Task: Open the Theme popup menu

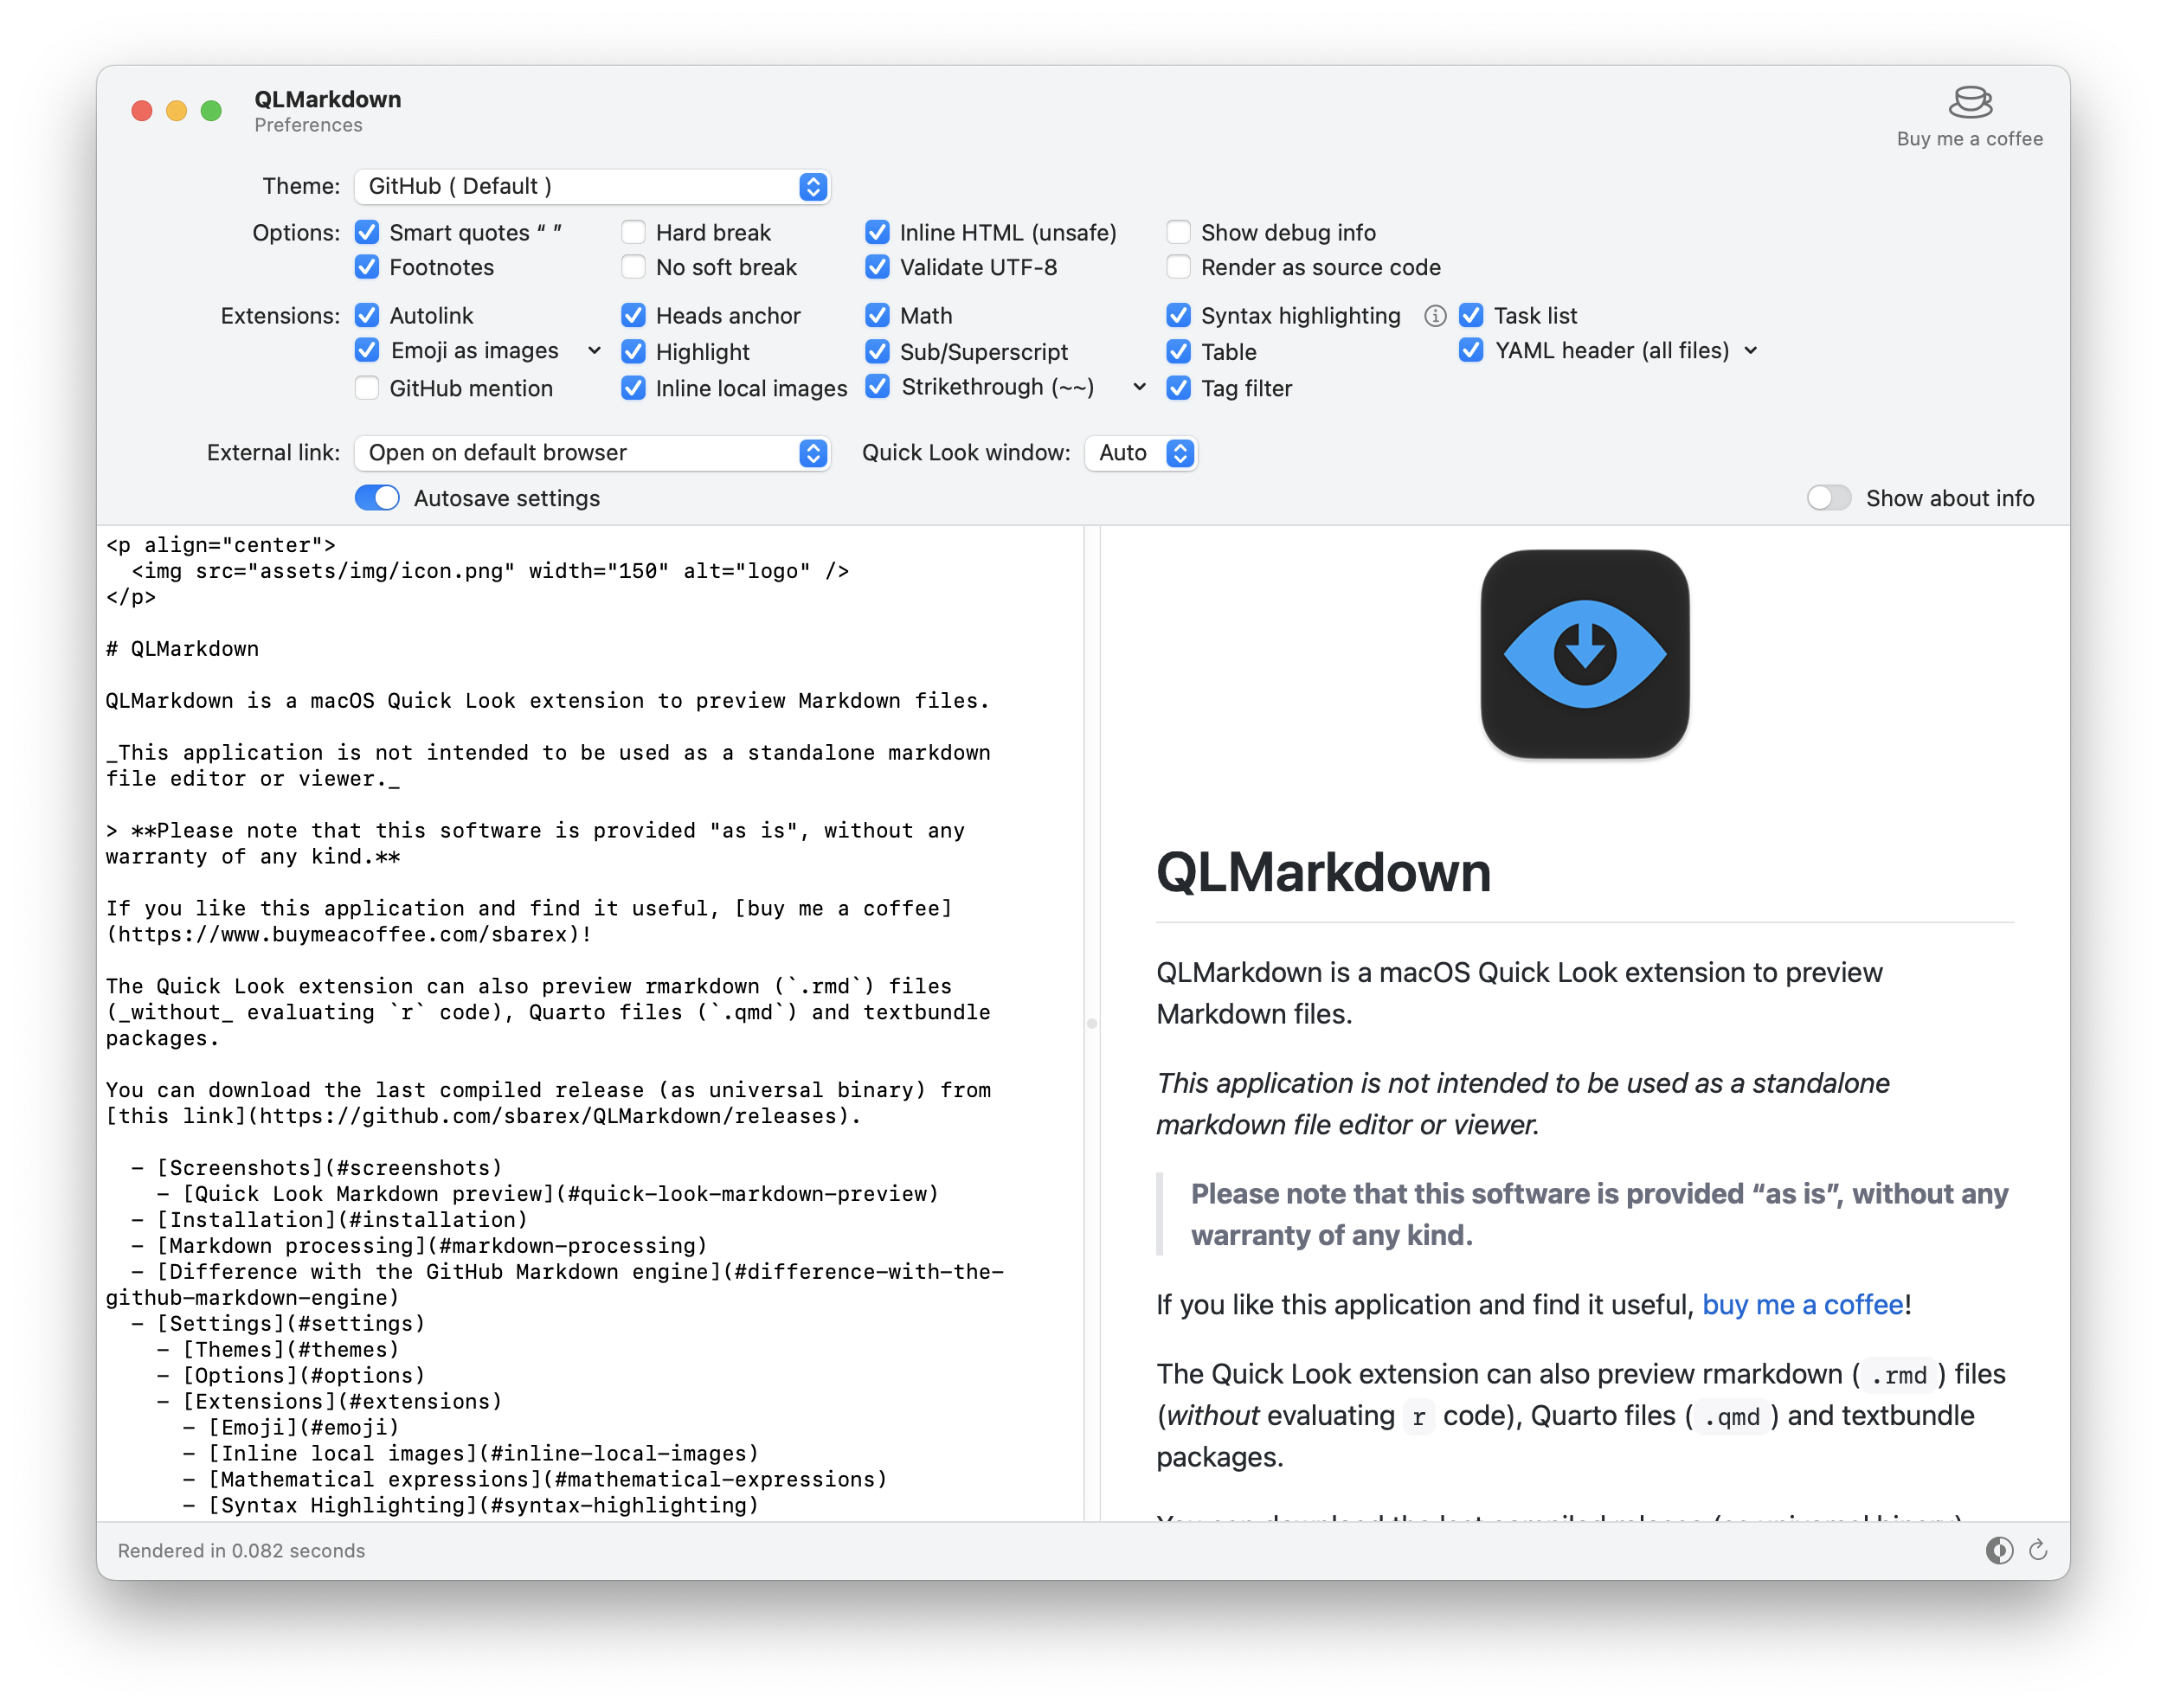Action: (592, 187)
